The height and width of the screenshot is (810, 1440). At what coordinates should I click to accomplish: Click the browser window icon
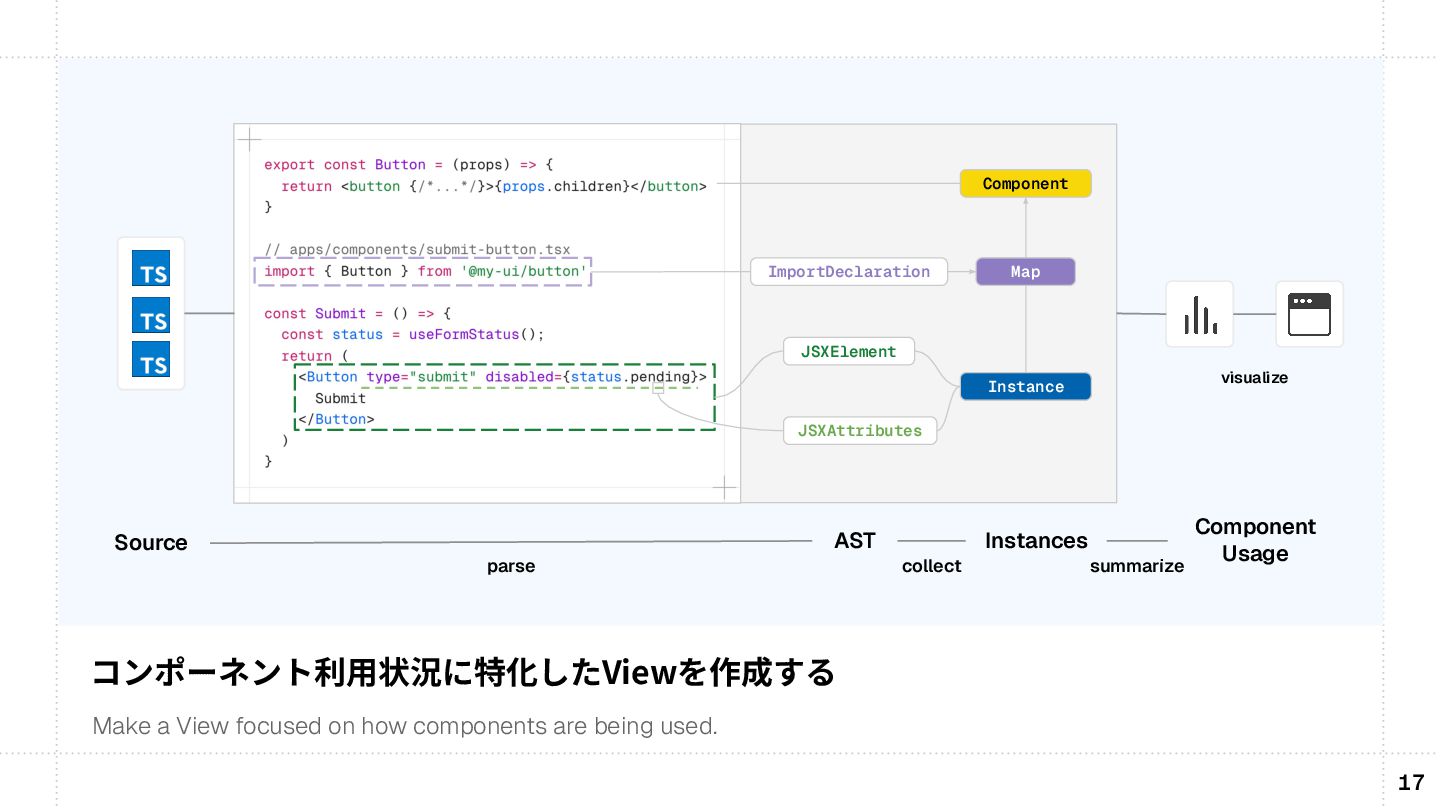point(1309,314)
